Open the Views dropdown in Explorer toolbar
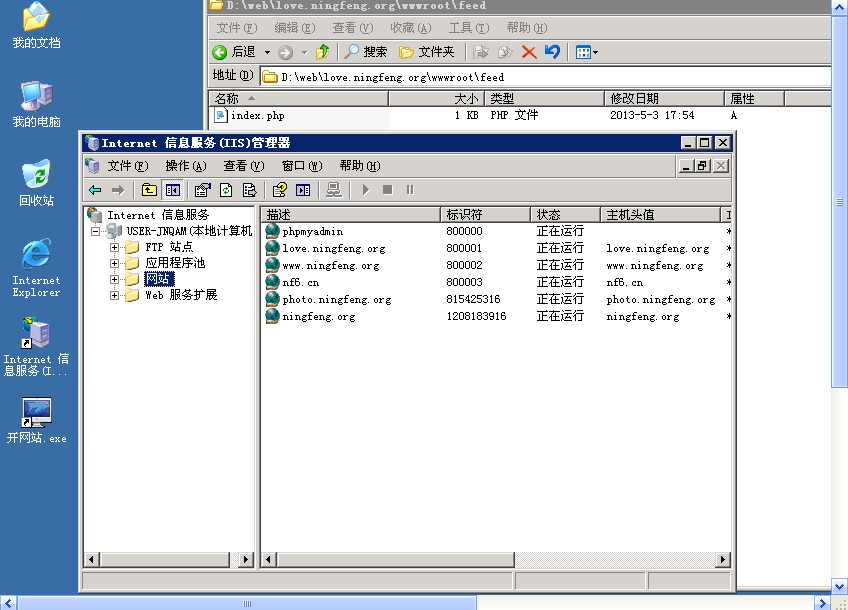The image size is (848, 610). point(587,52)
